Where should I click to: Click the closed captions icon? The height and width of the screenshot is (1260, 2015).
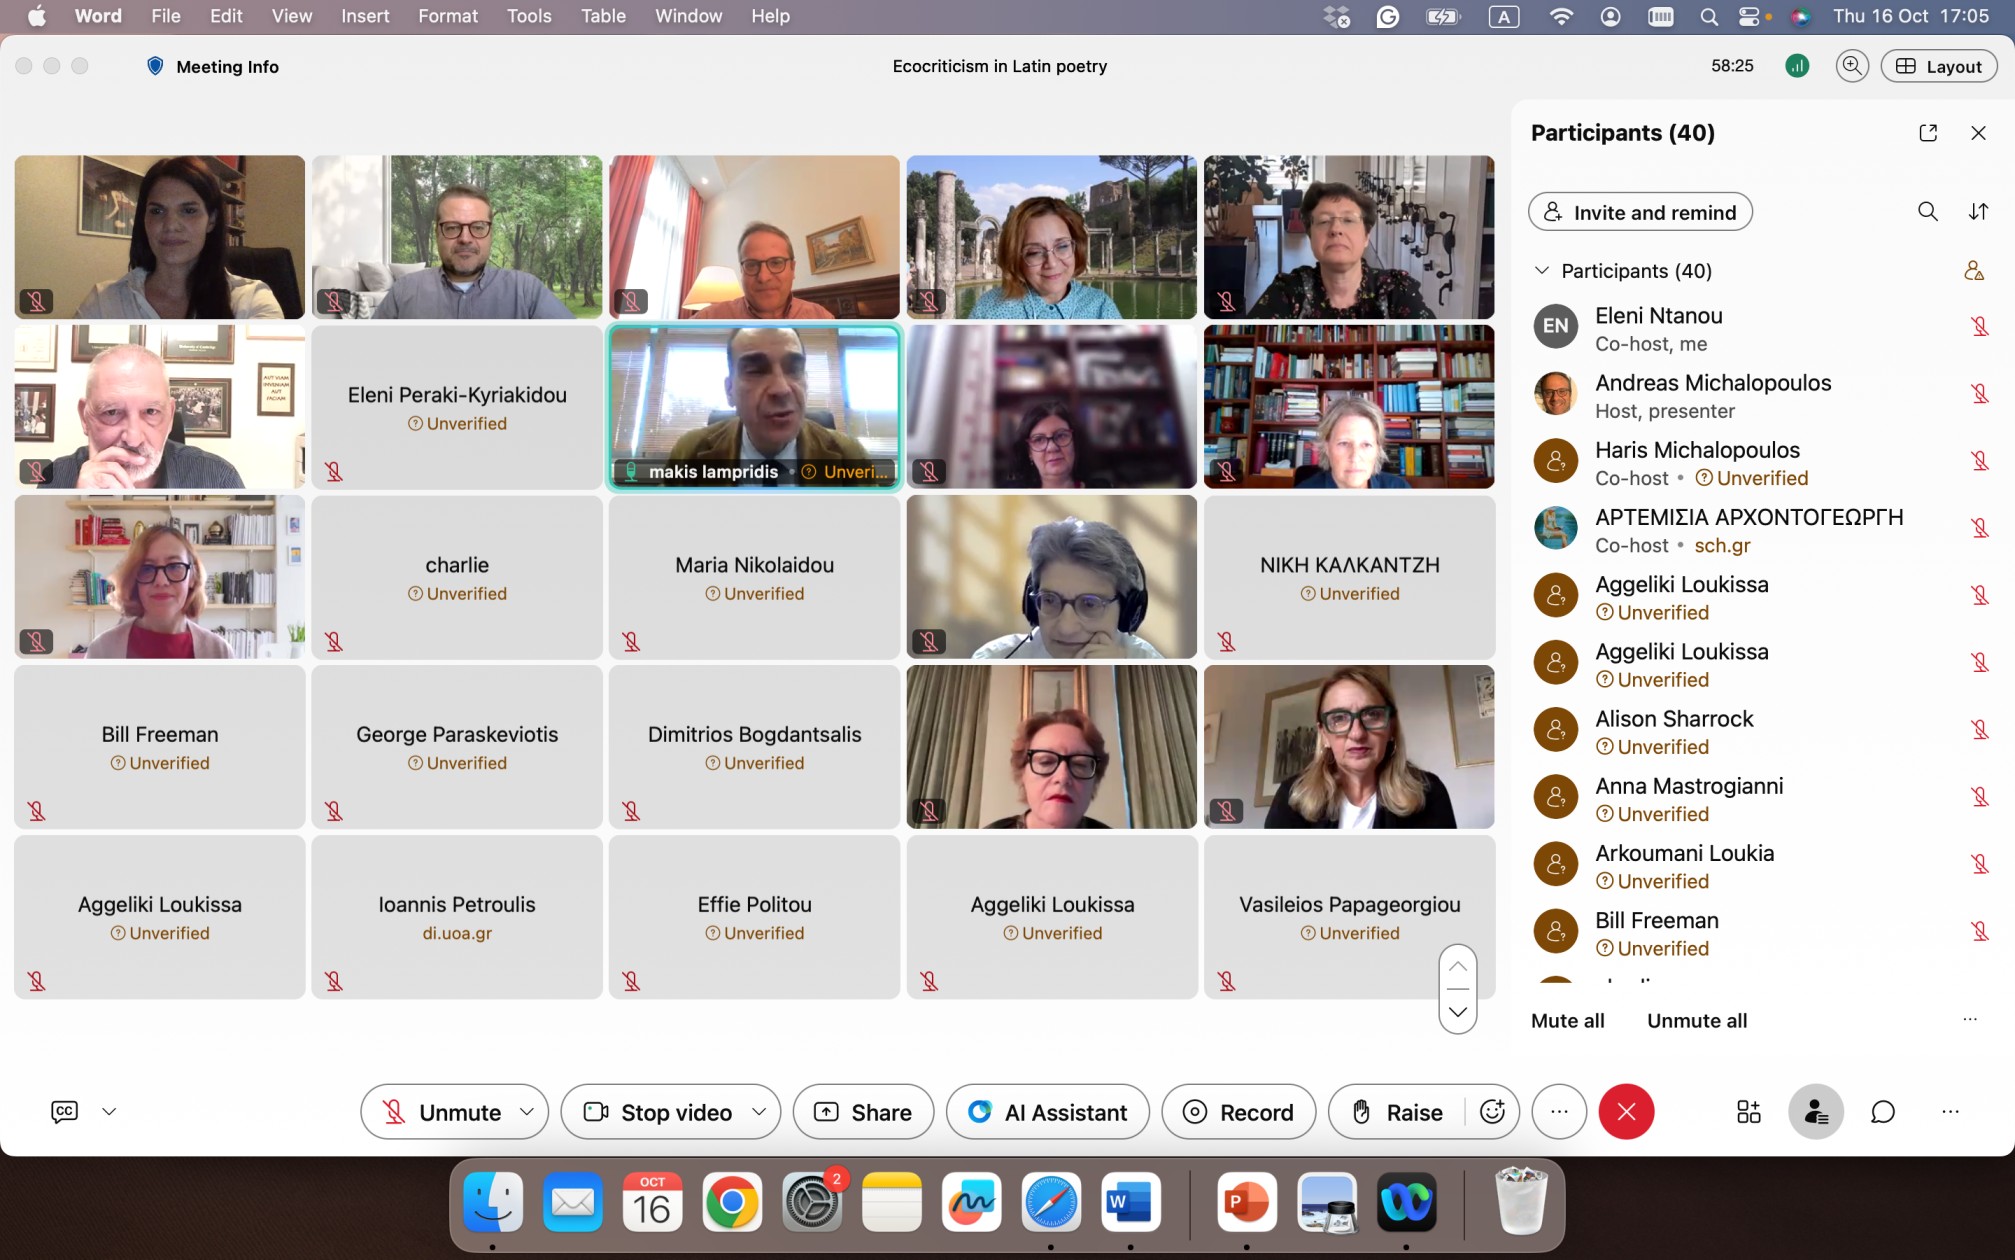pos(64,1112)
